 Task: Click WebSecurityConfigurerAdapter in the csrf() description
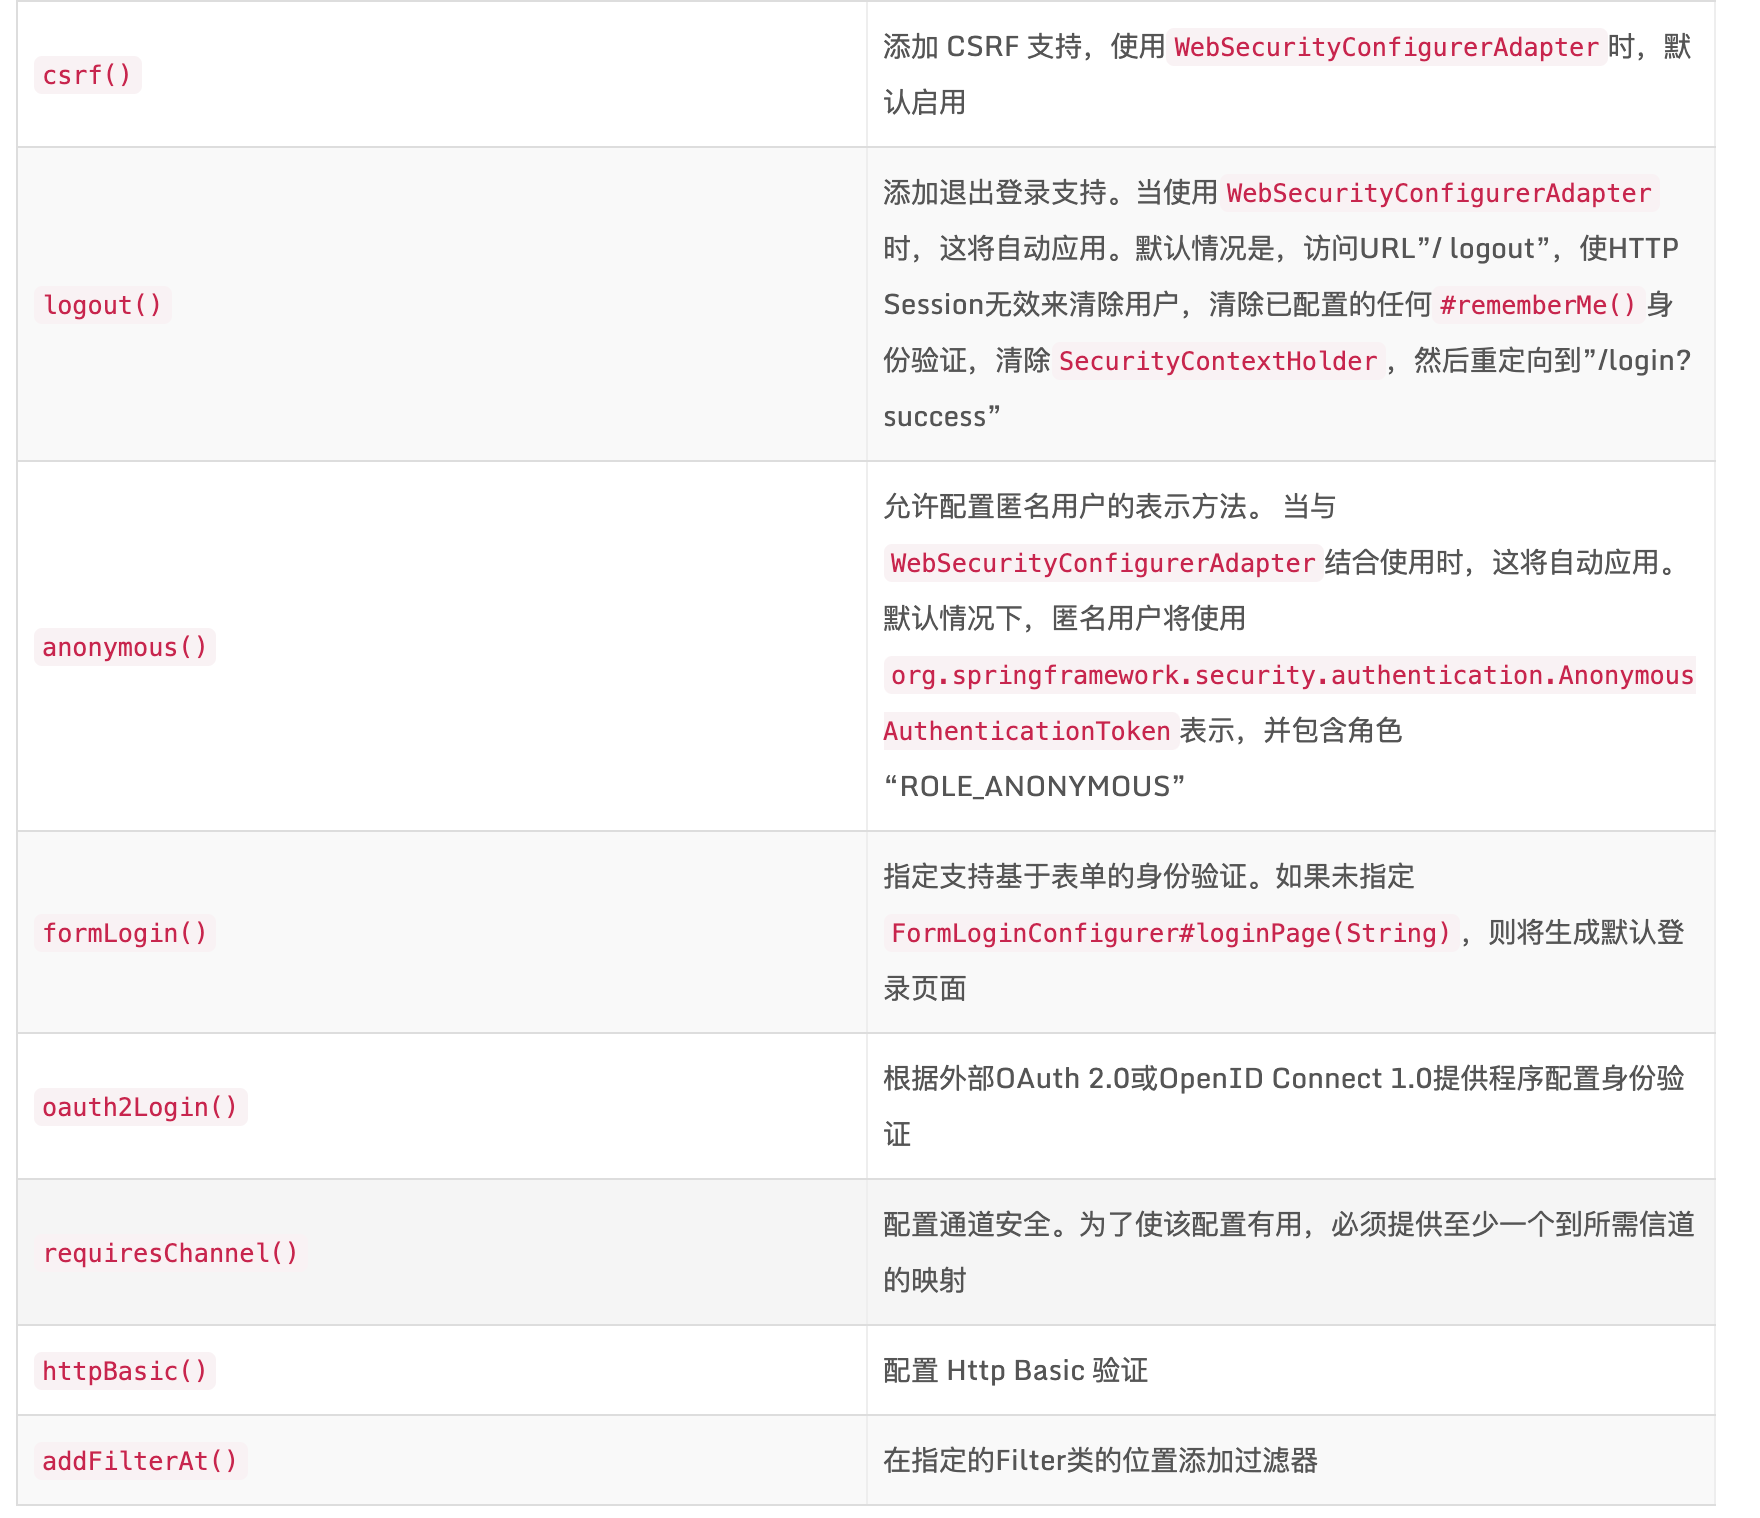(x=1387, y=47)
